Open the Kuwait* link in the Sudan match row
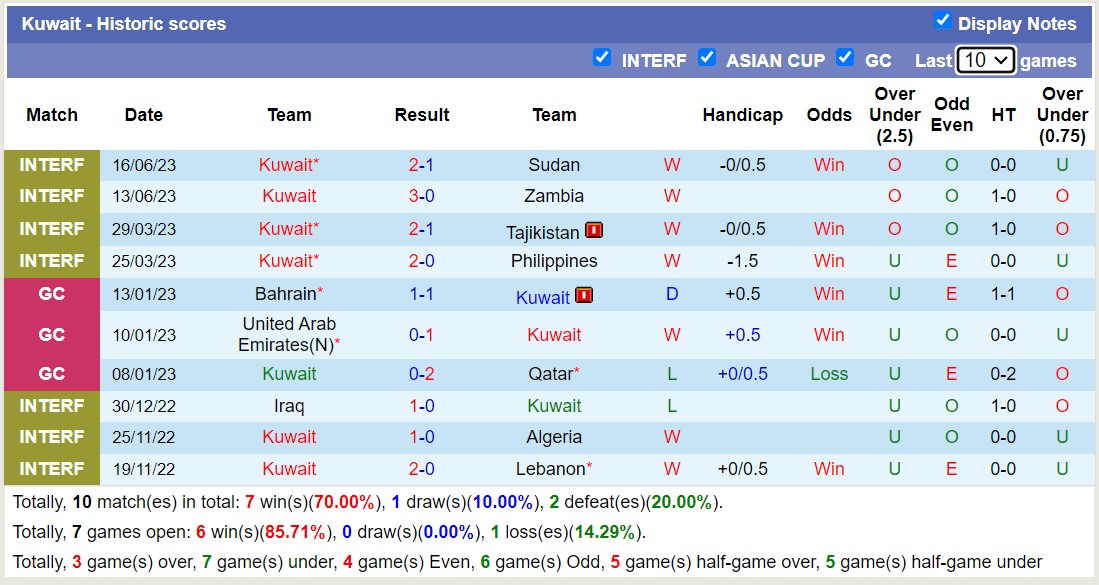Viewport: 1099px width, 585px height. [289, 165]
